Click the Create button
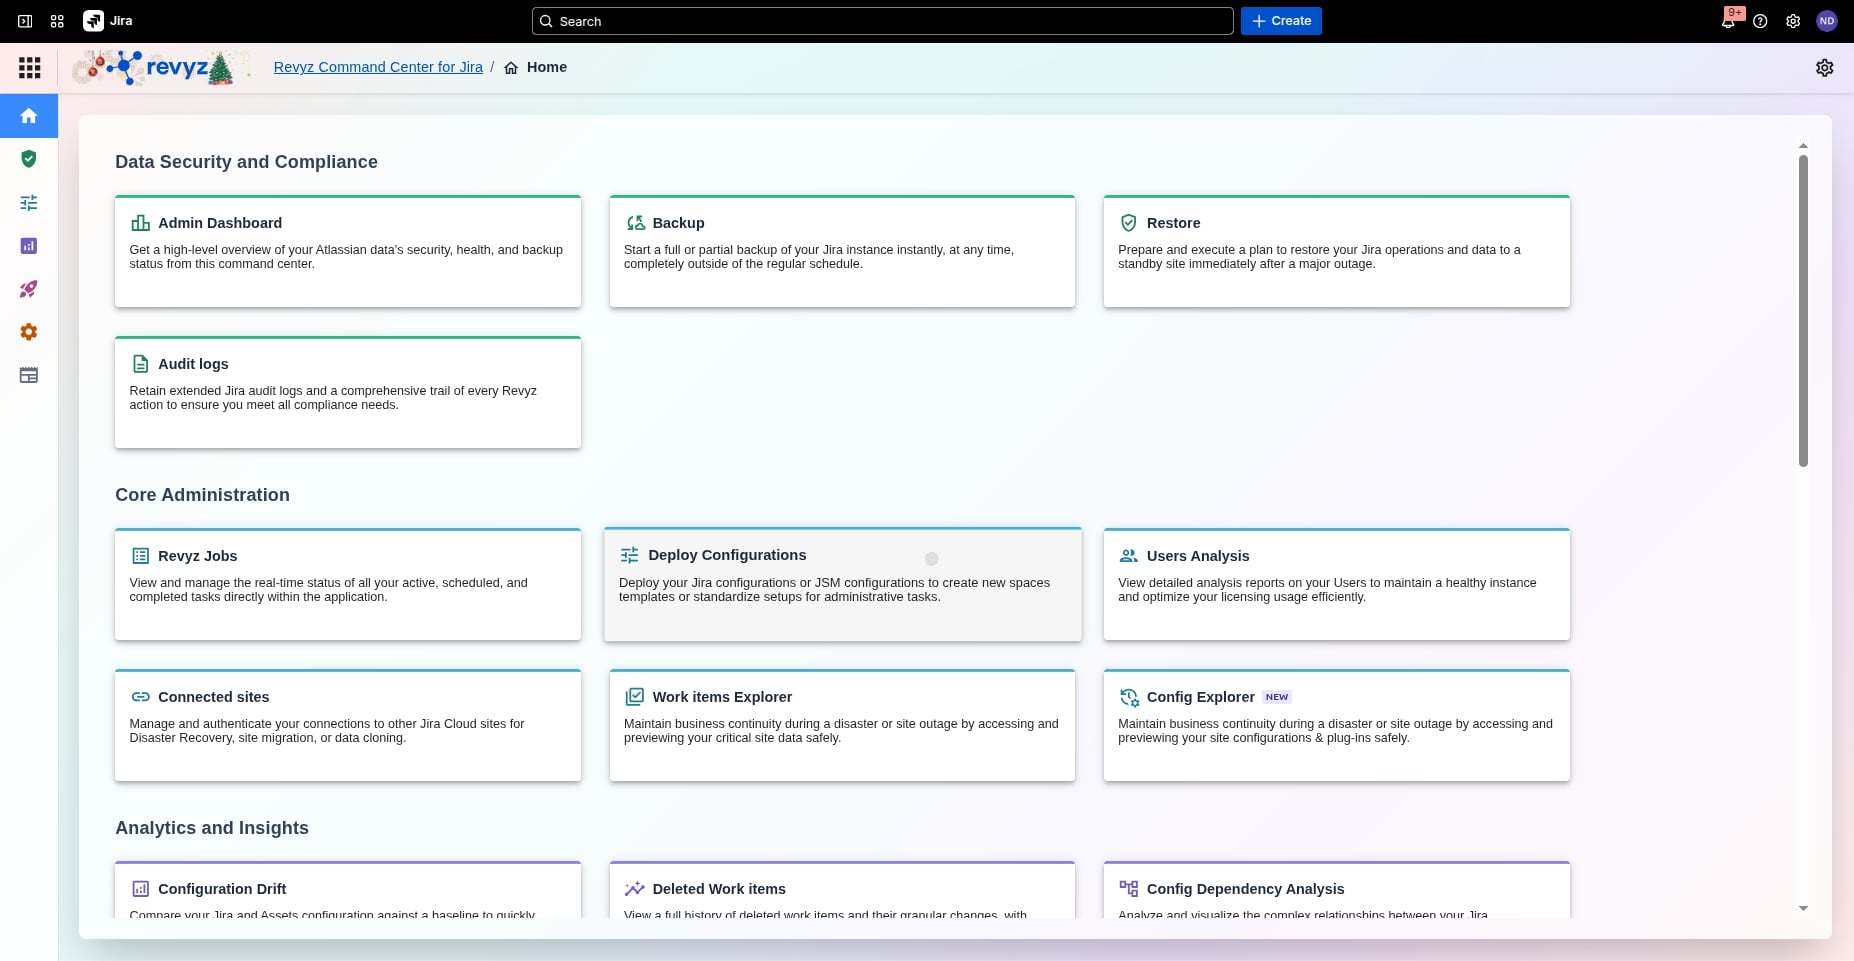Viewport: 1854px width, 961px height. [x=1281, y=21]
